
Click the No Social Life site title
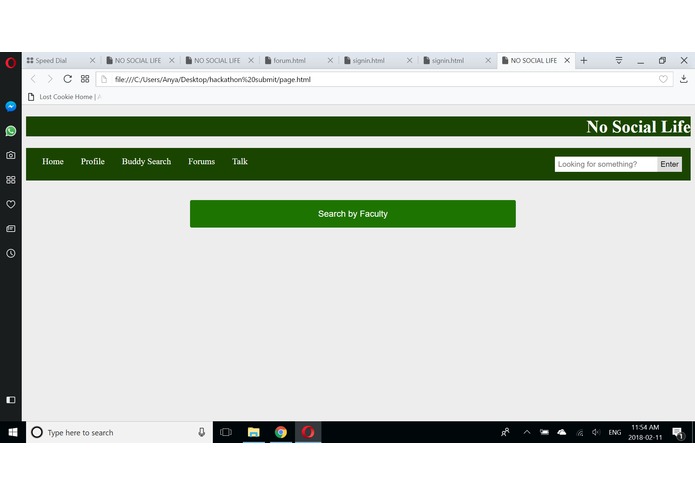coord(638,127)
